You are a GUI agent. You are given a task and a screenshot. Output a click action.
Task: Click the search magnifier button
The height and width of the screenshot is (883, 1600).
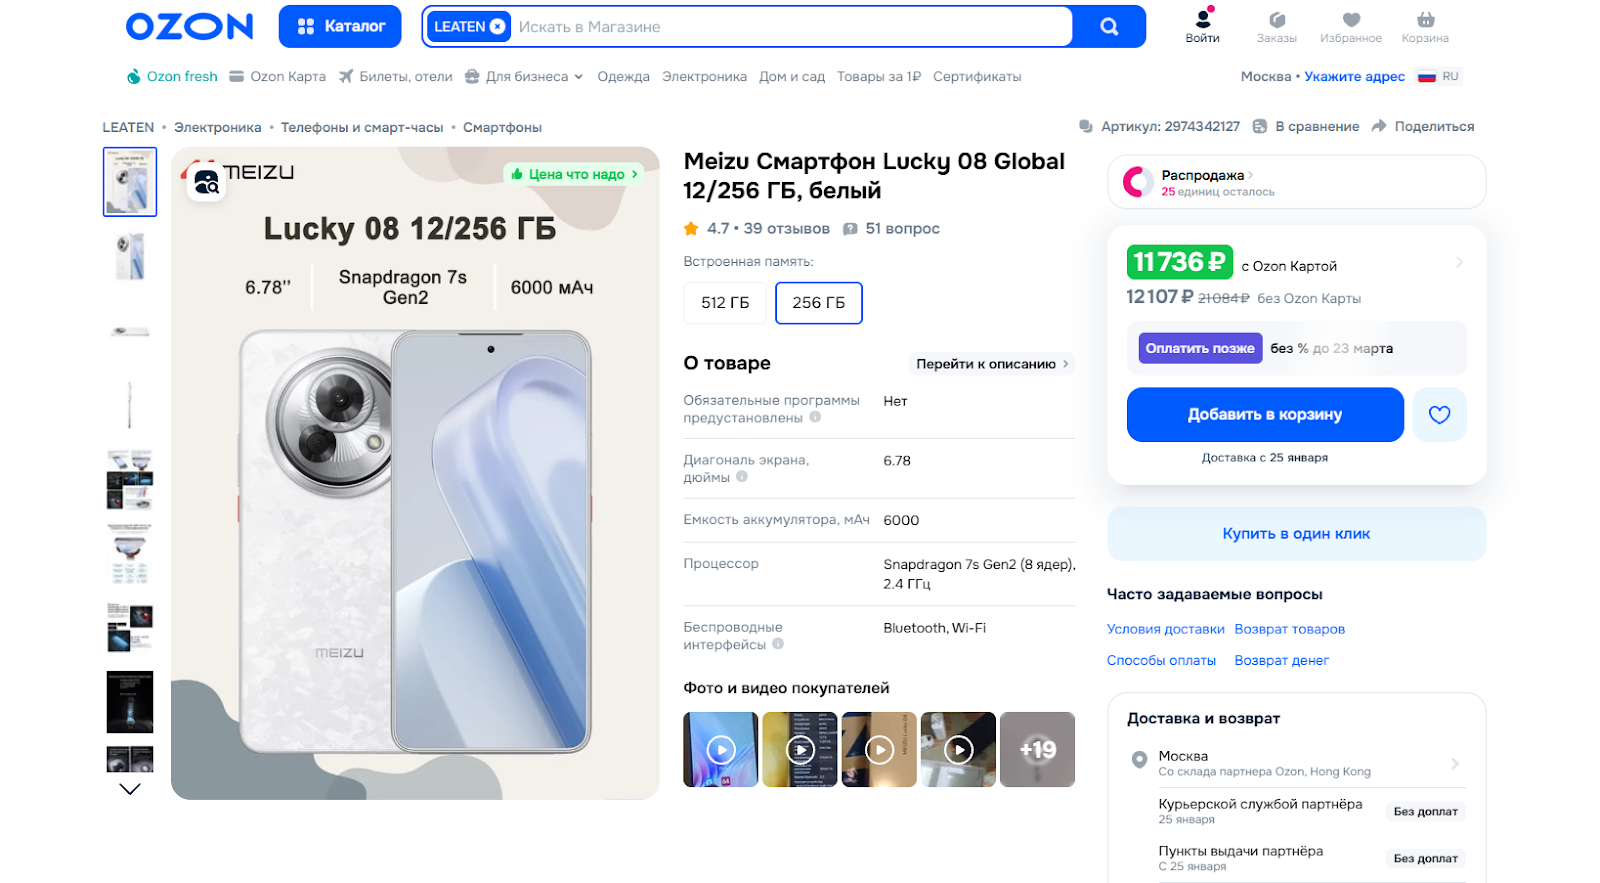(x=1108, y=27)
